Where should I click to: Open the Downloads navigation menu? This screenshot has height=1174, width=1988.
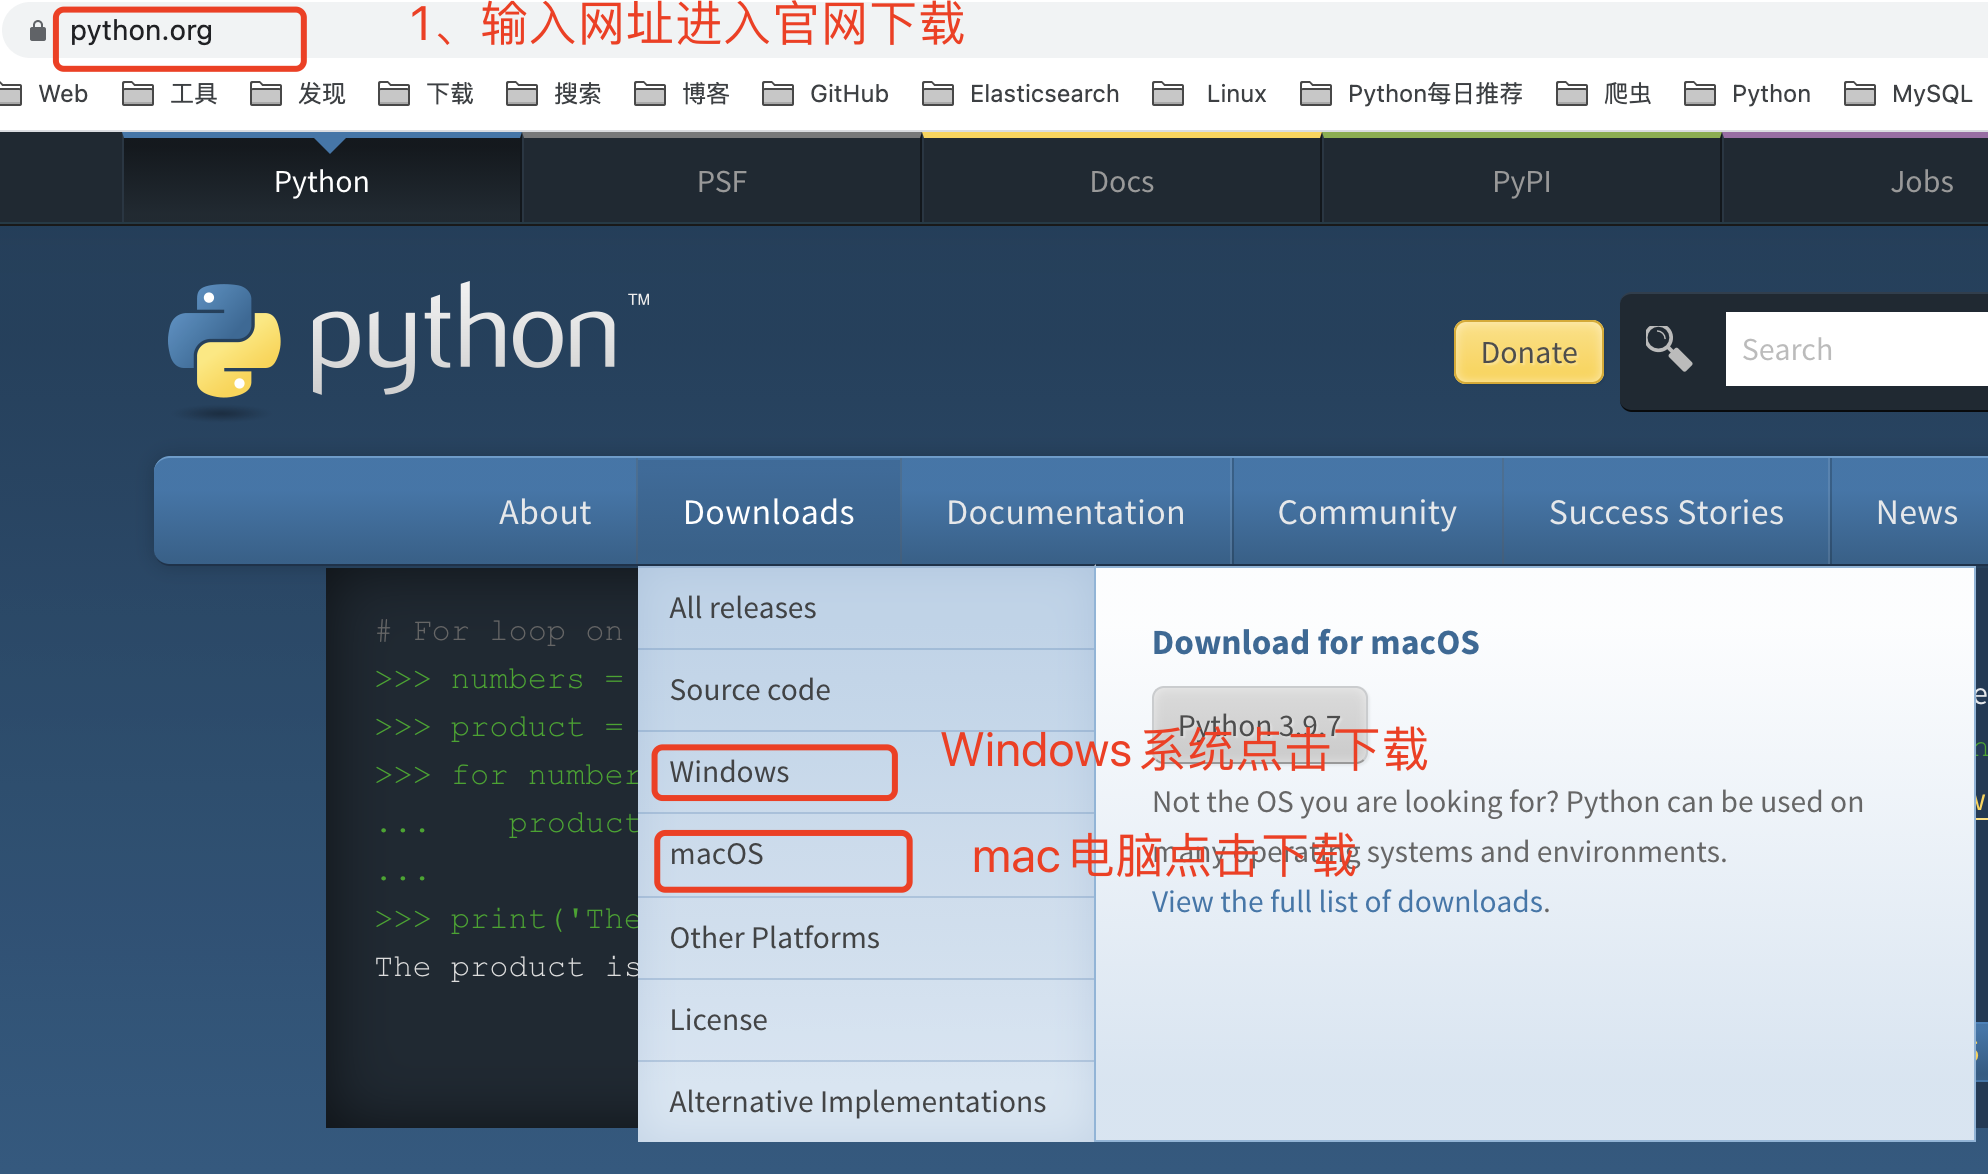pyautogui.click(x=769, y=512)
